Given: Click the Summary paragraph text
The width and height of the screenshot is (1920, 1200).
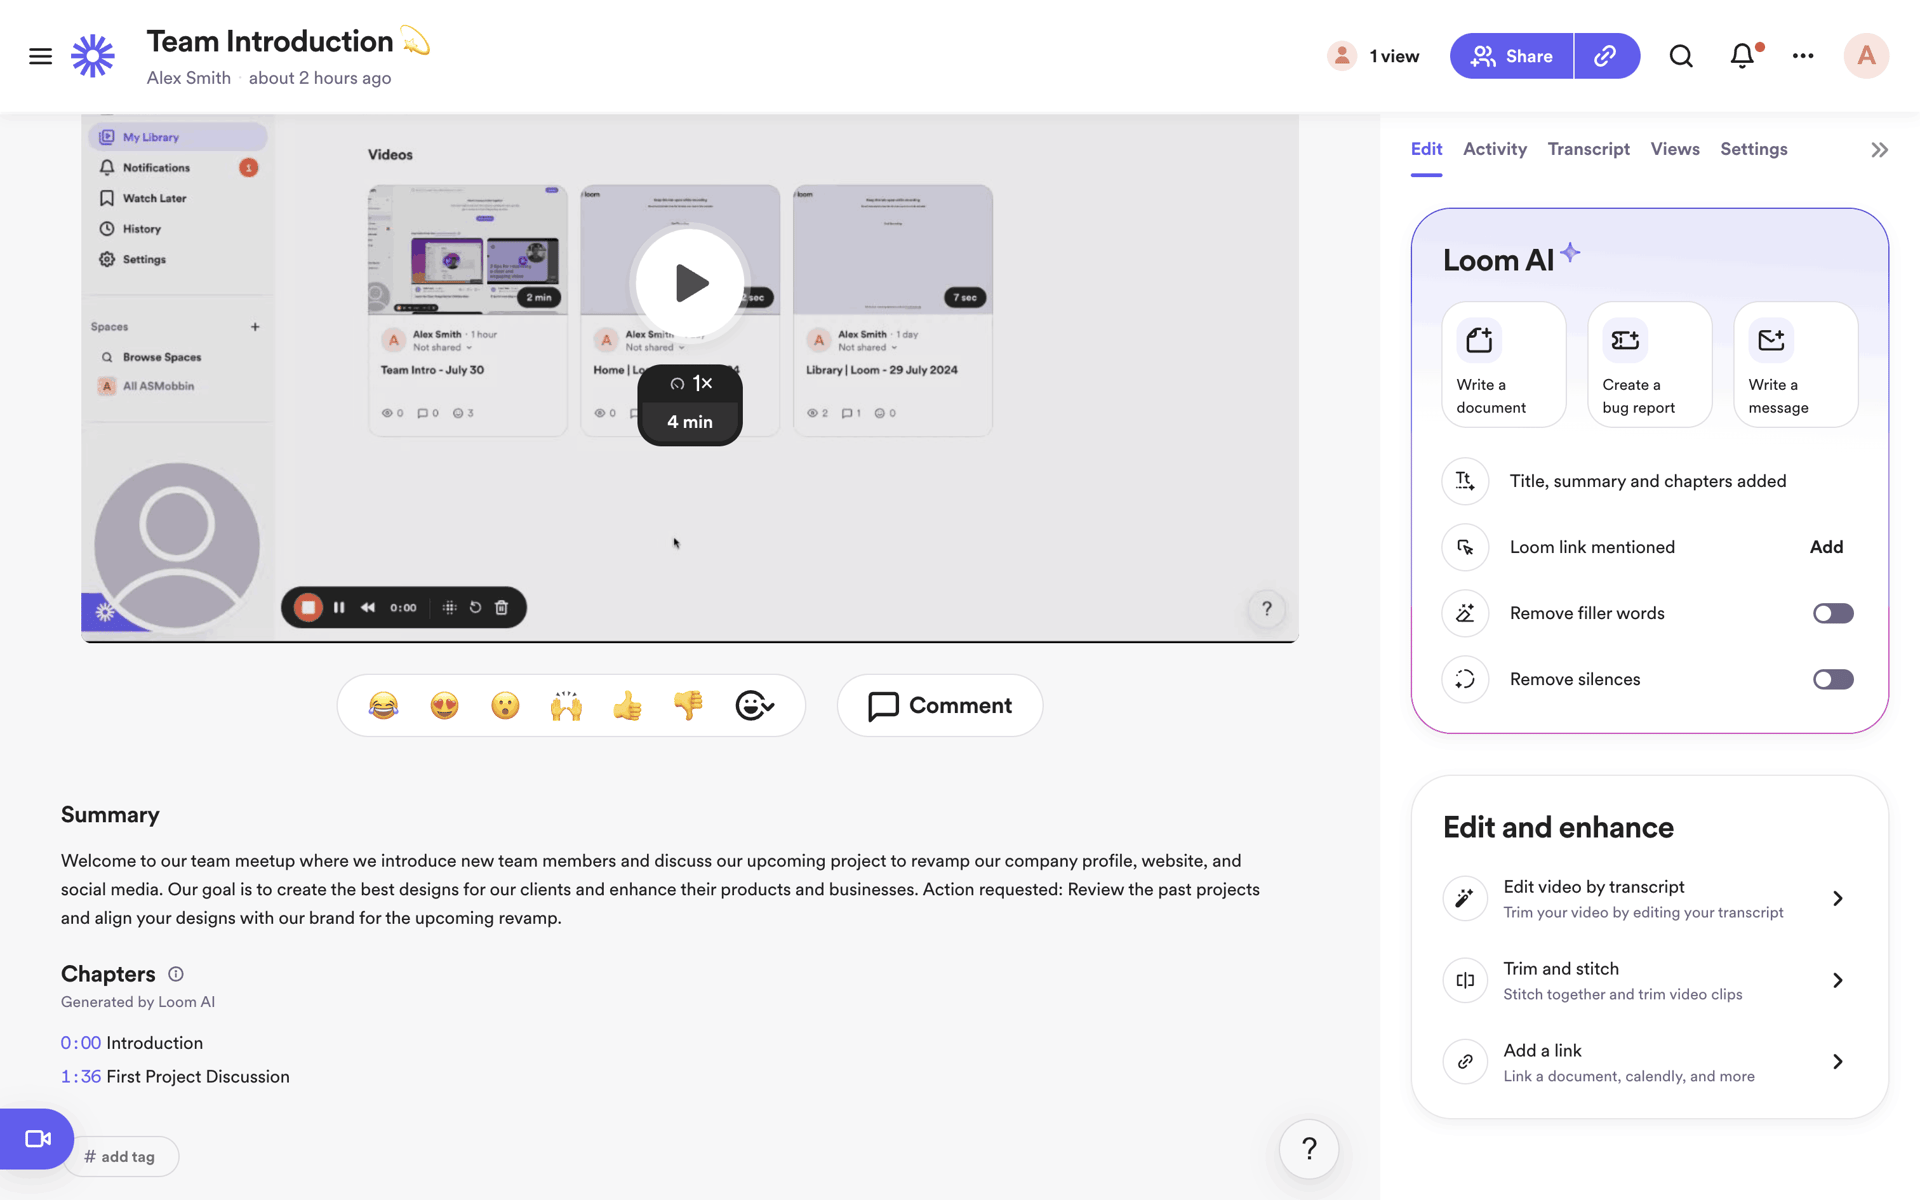Looking at the screenshot, I should tap(660, 889).
